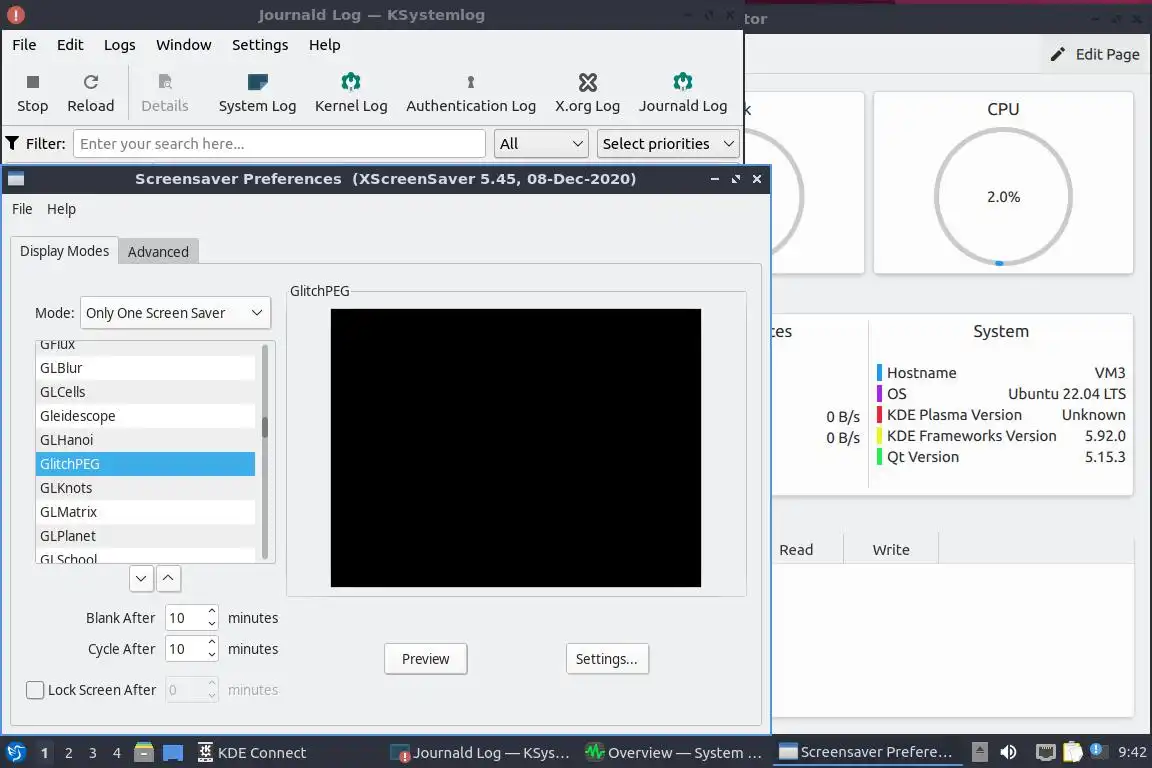1152x768 pixels.
Task: Switch to virtual desktop 2
Action: 68,753
